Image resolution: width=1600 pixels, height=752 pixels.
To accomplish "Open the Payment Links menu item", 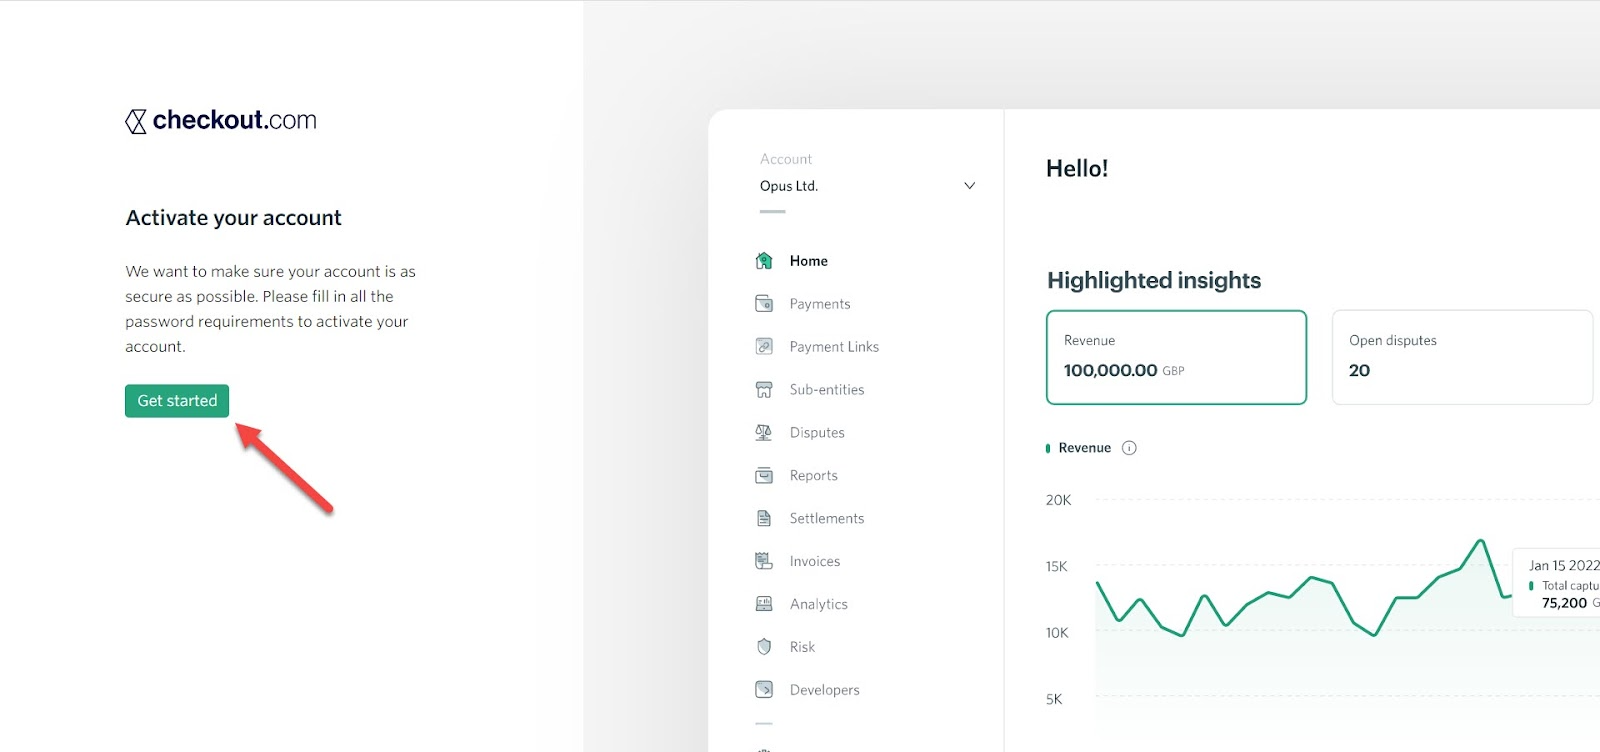I will [834, 347].
